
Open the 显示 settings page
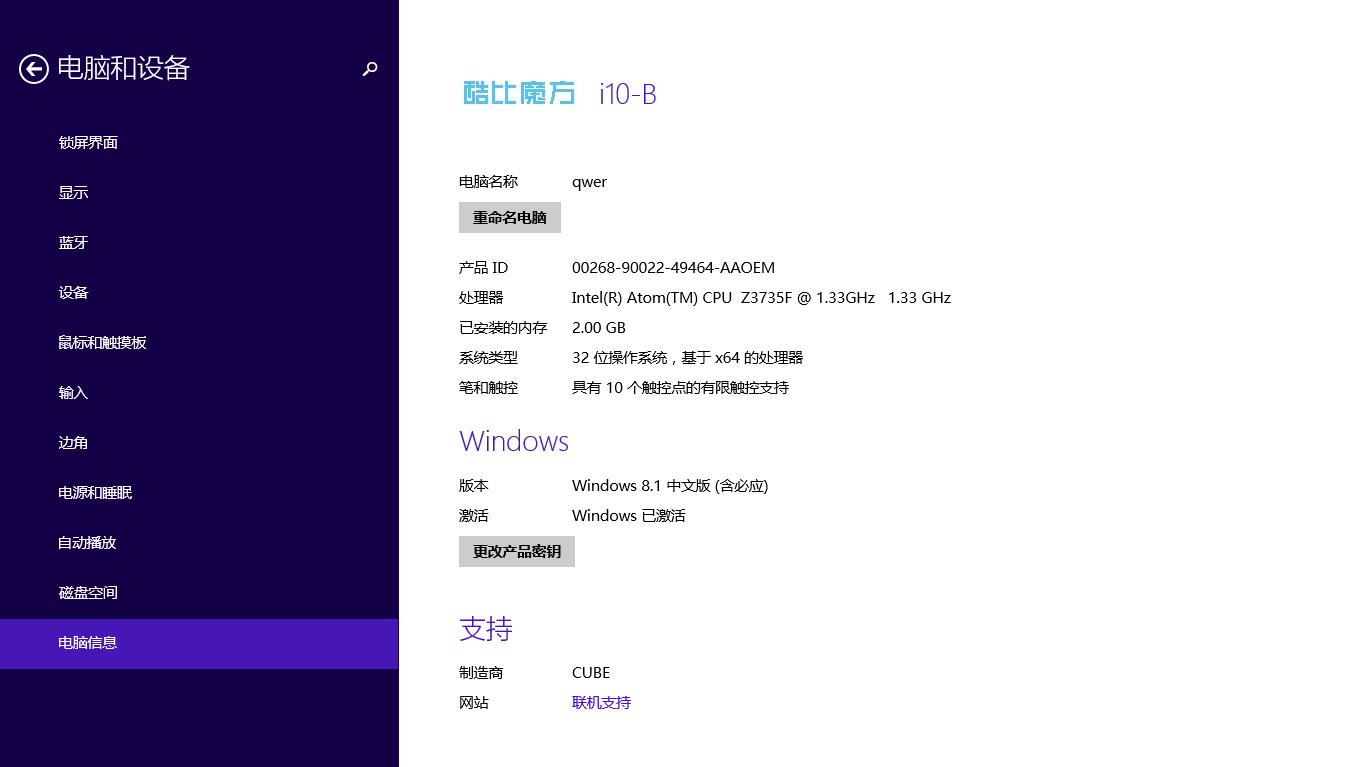[73, 193]
